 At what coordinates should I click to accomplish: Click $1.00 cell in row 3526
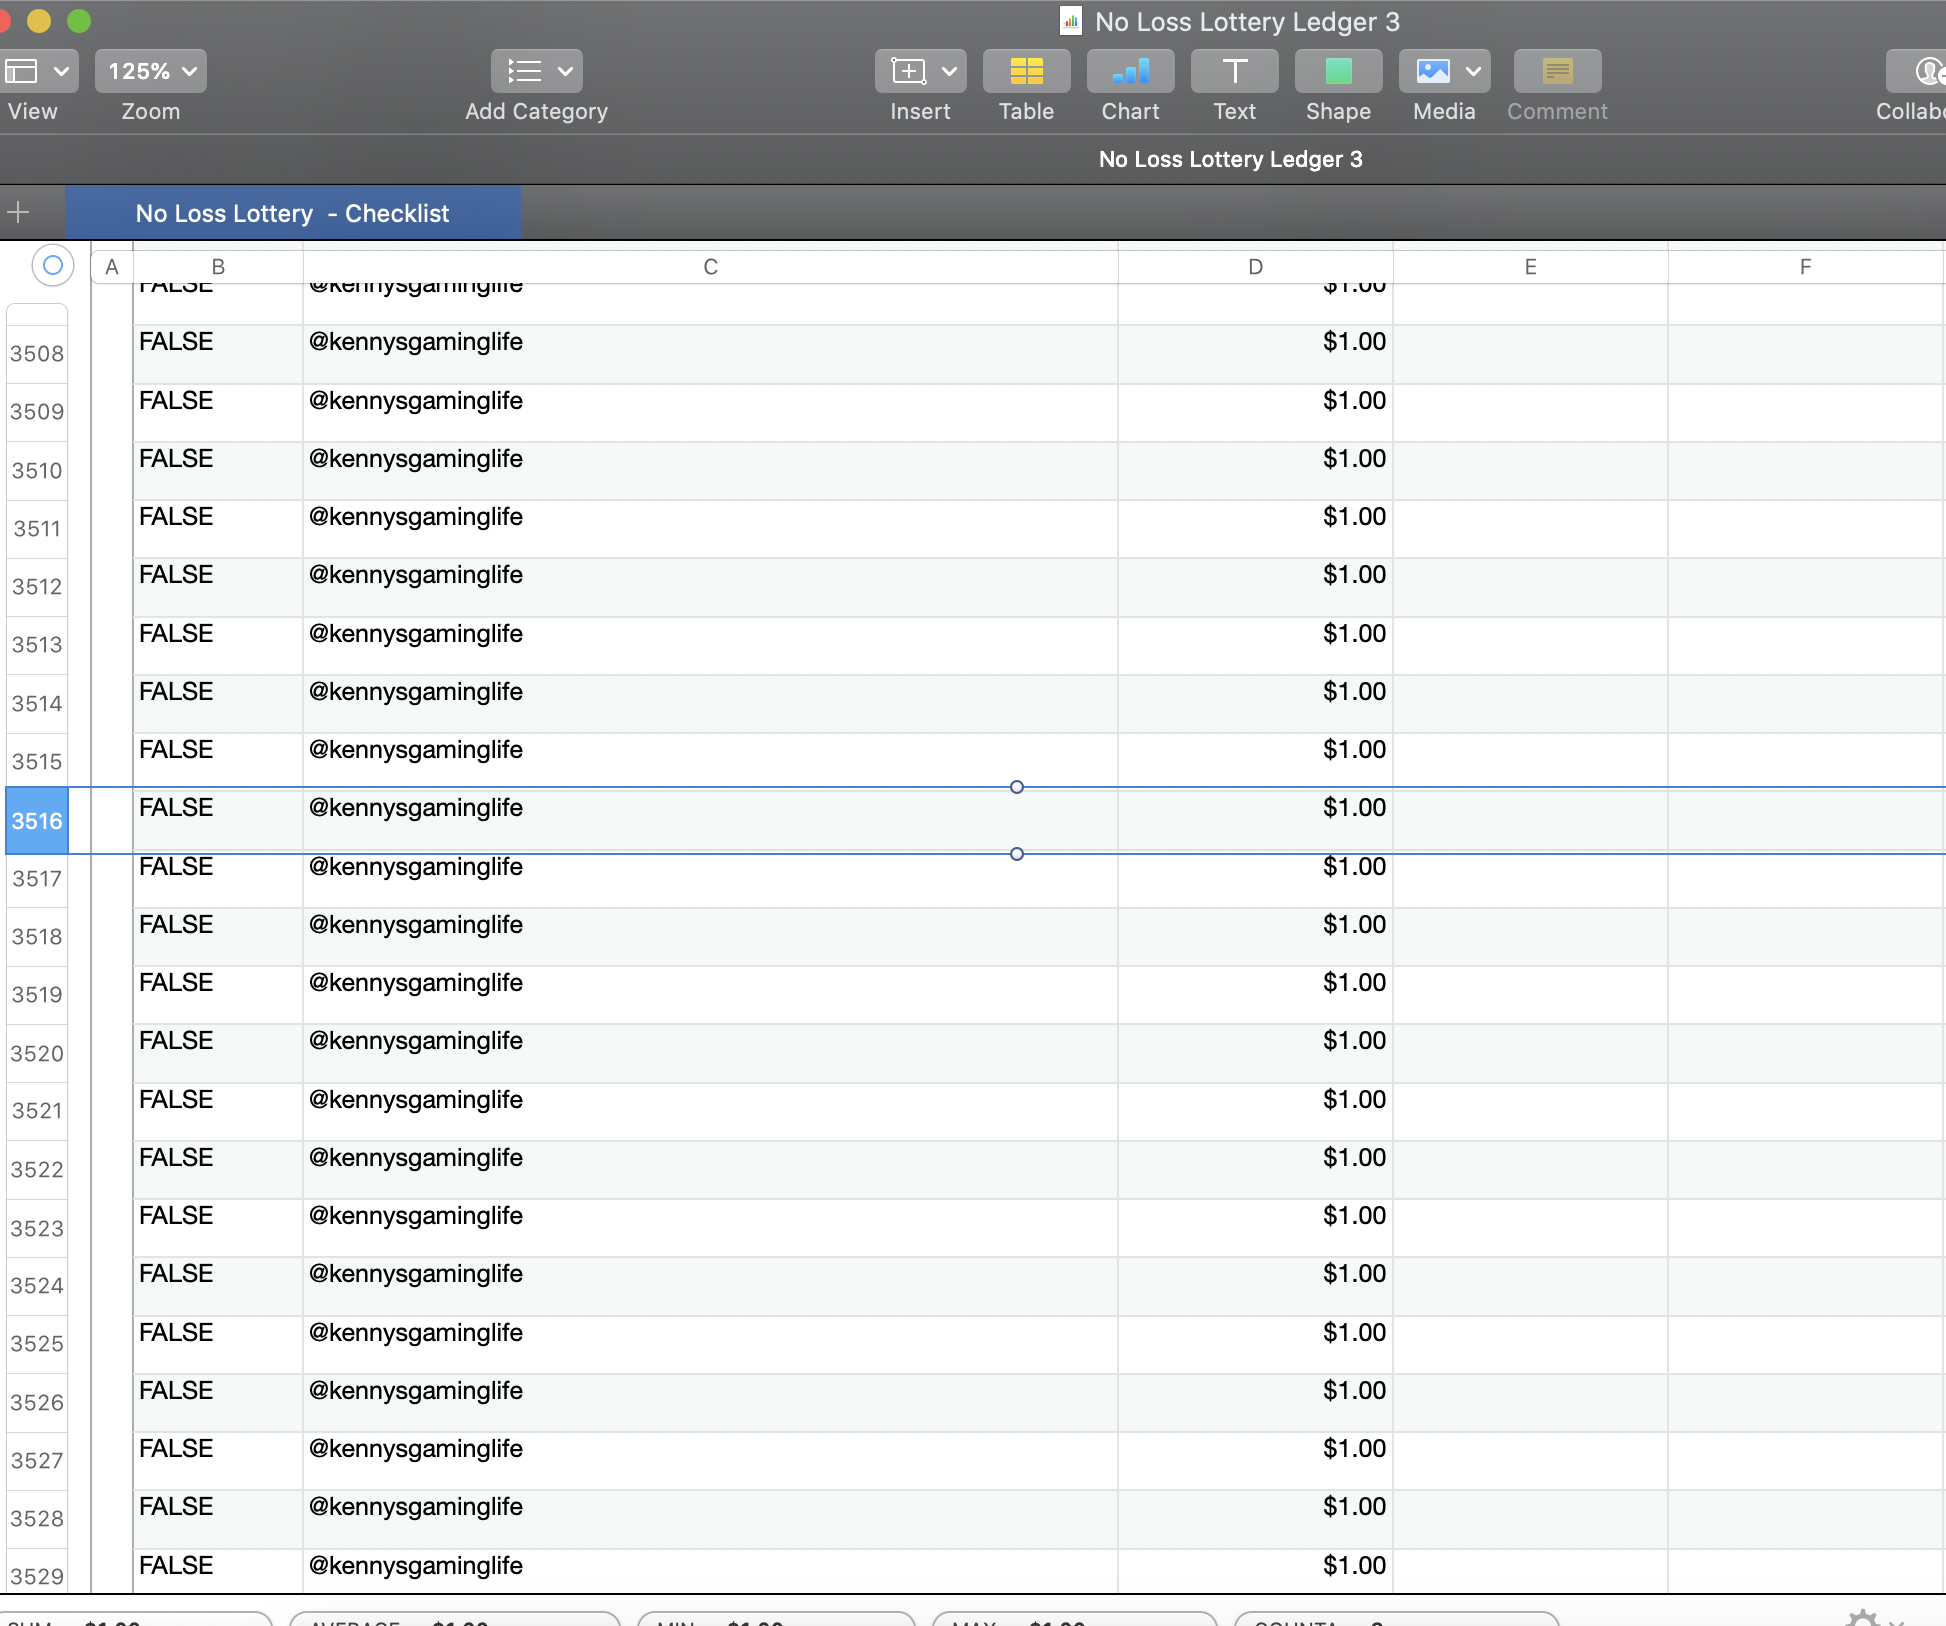pos(1255,1403)
